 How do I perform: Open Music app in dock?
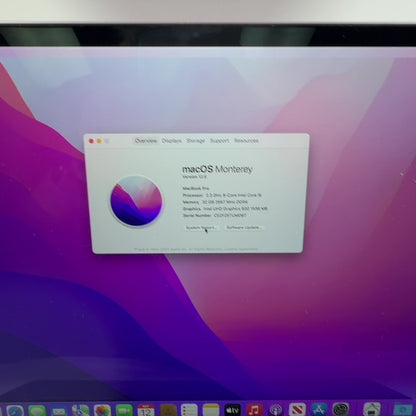(254, 410)
